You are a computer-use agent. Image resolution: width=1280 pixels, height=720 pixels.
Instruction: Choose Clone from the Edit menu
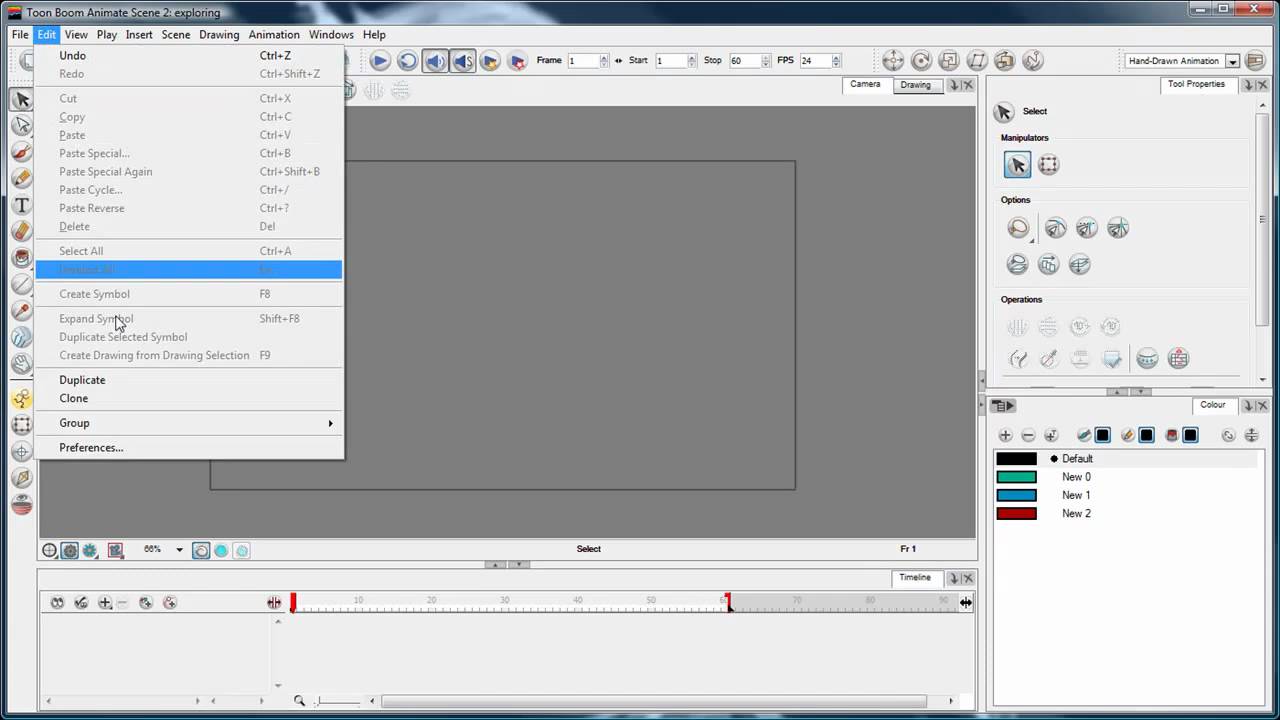[189, 398]
